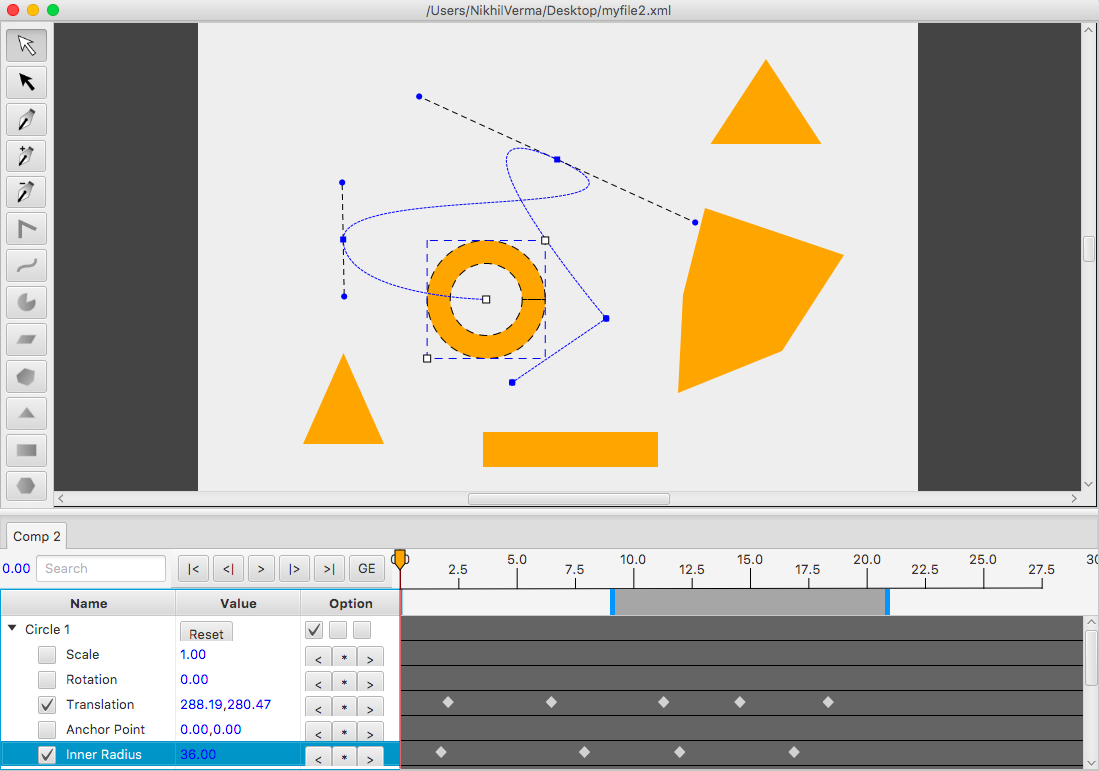This screenshot has height=771, width=1099.
Task: Toggle second option checkbox of Circle 1
Action: [338, 630]
